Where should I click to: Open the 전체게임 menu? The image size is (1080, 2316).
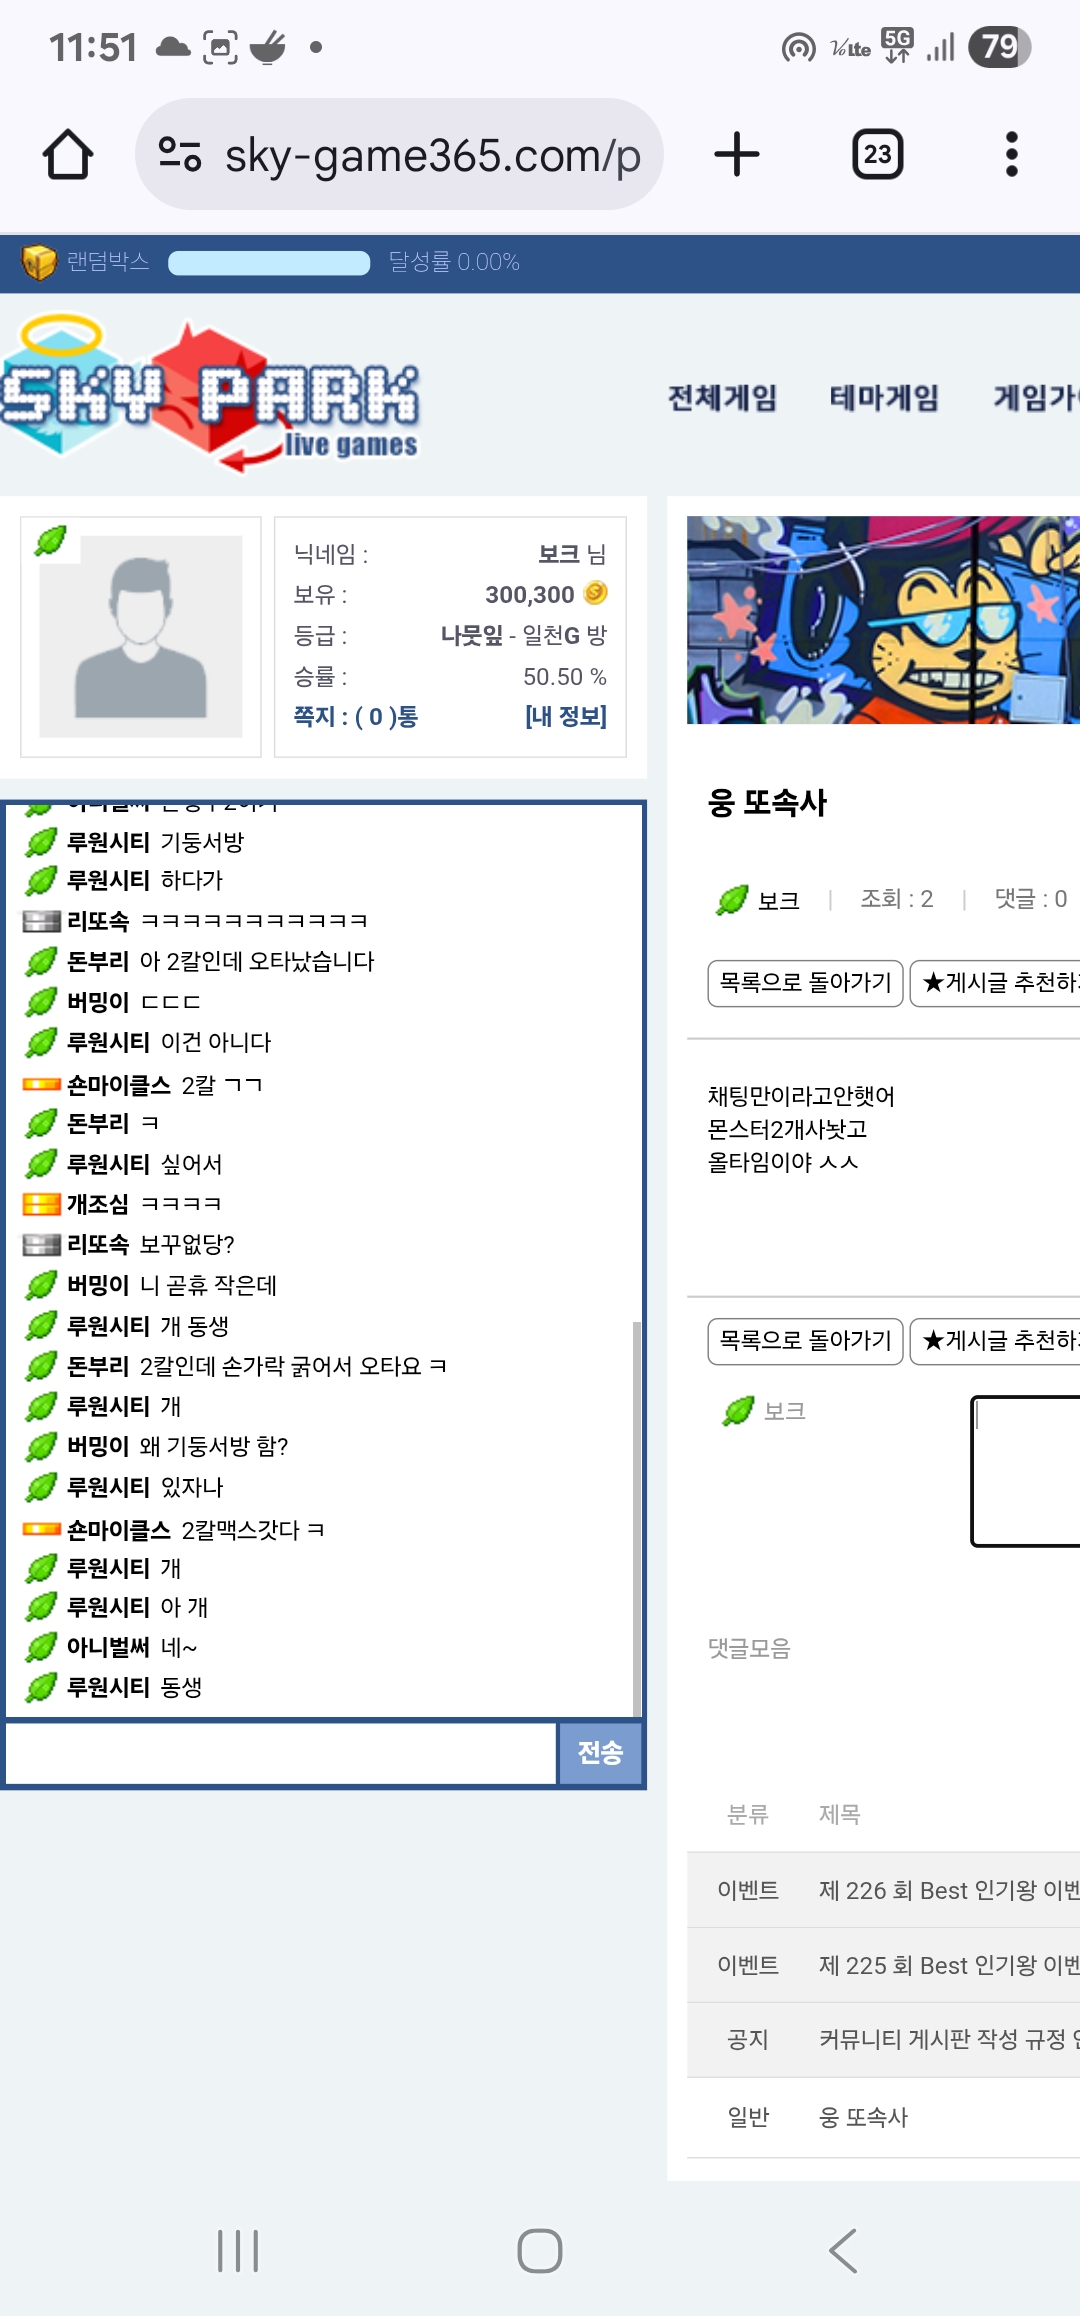tap(723, 398)
